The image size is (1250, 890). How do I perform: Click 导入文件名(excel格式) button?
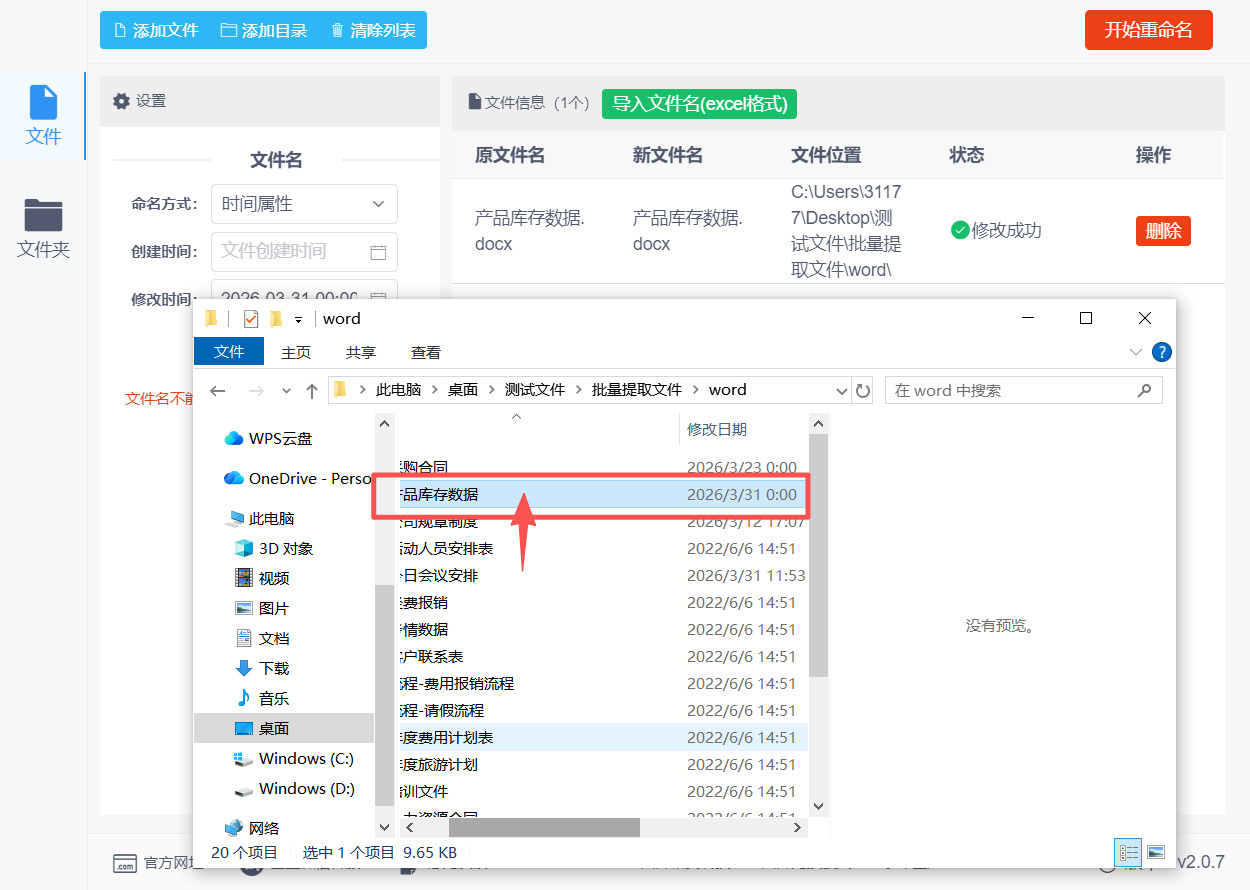[699, 103]
